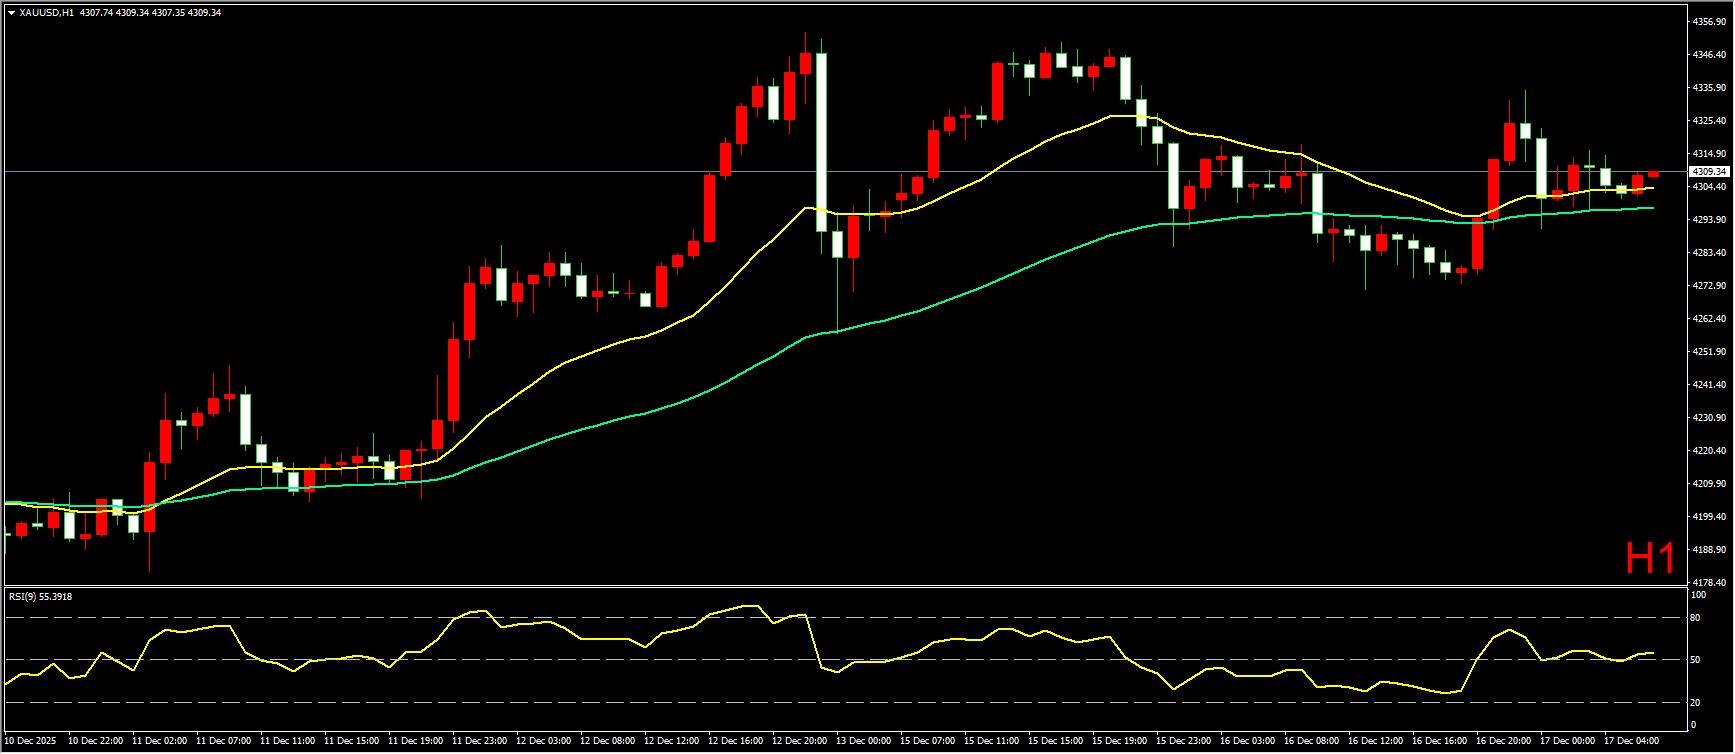
Task: Click the 4178.40 price scale label
Action: click(x=1708, y=582)
